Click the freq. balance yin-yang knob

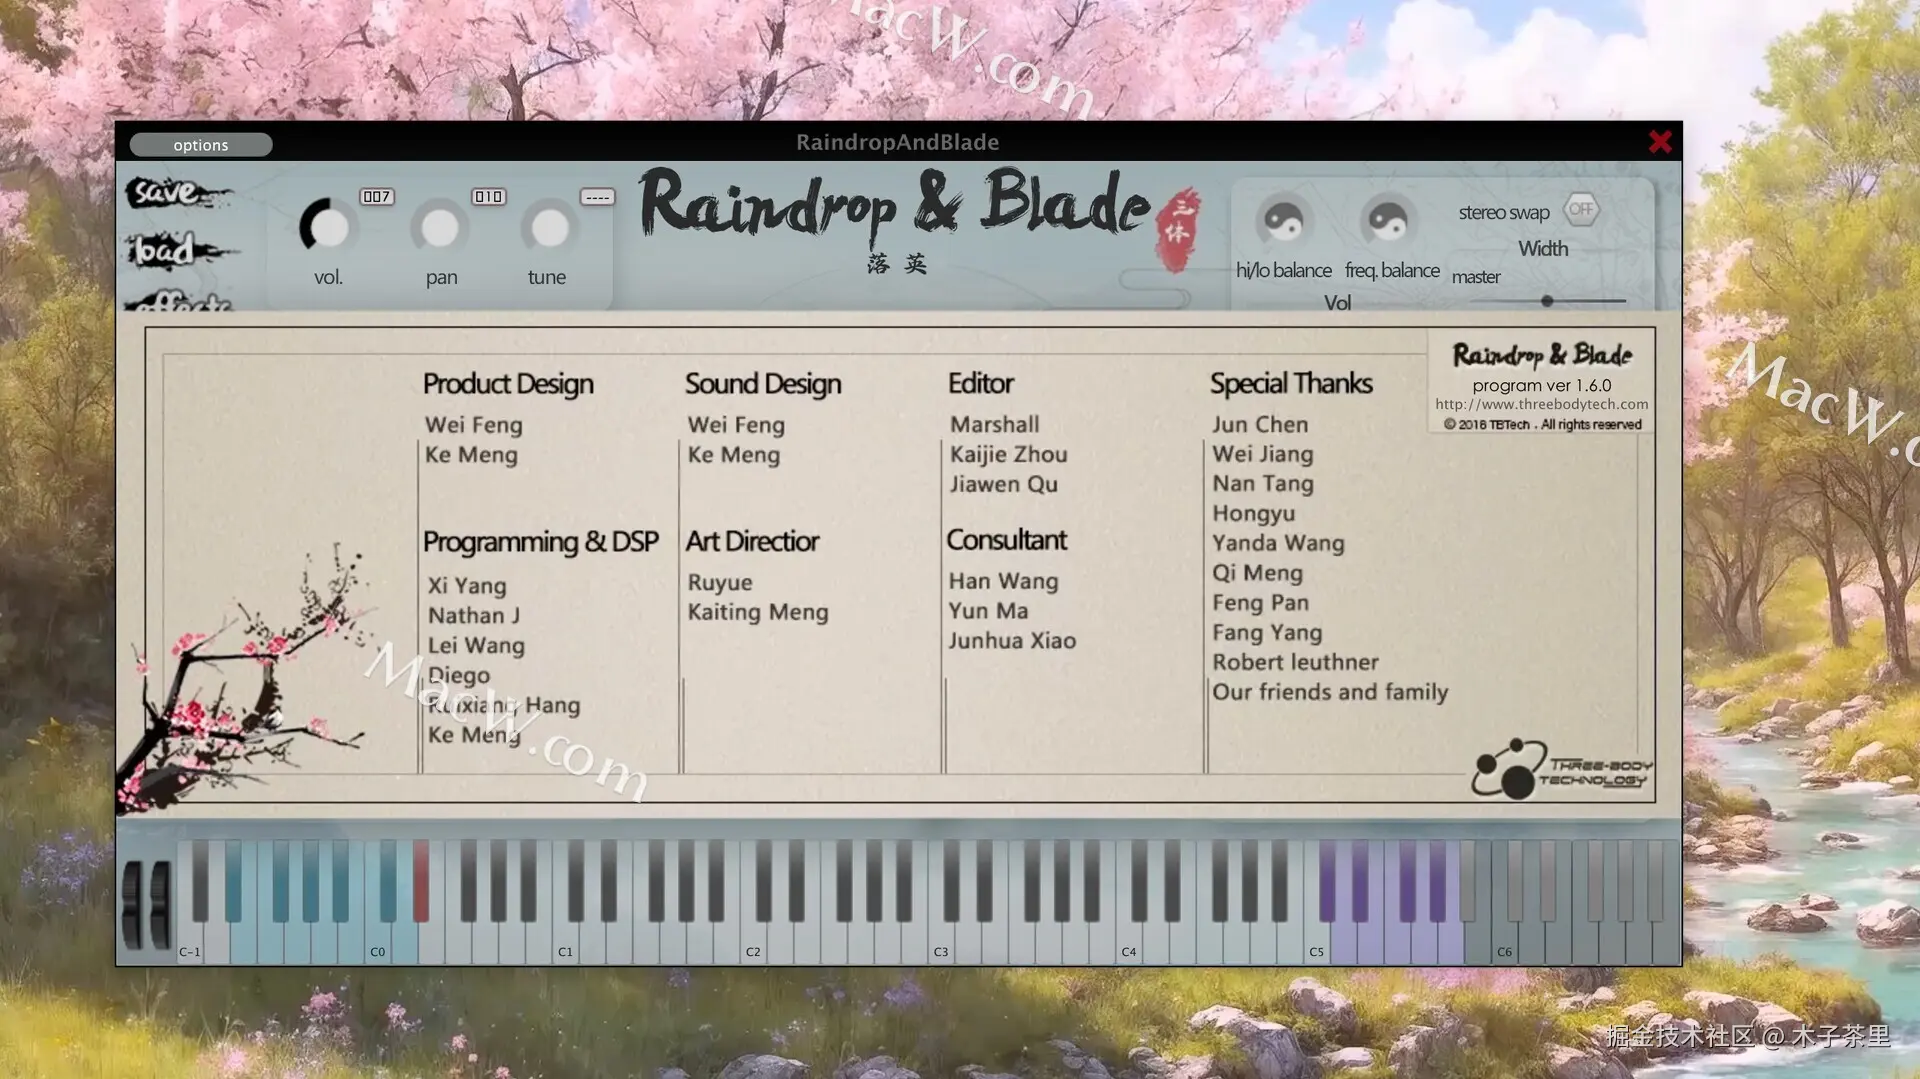(x=1388, y=221)
